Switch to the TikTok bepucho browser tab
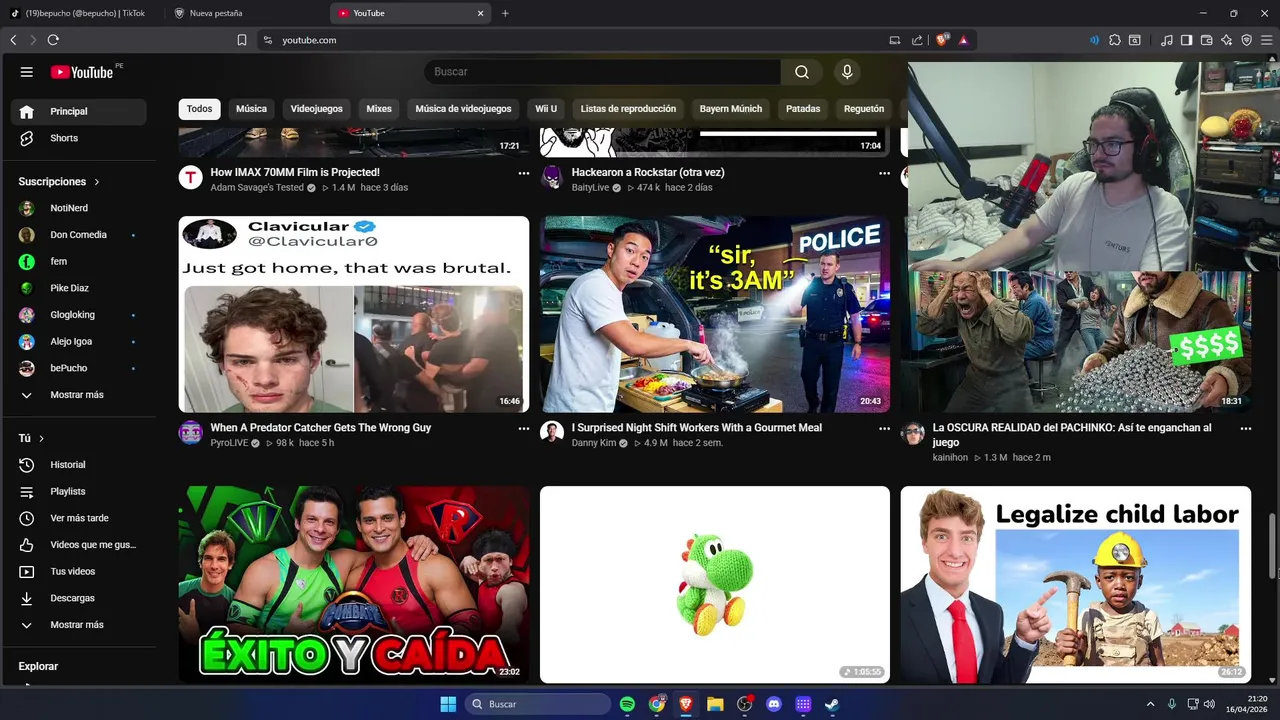 [83, 13]
